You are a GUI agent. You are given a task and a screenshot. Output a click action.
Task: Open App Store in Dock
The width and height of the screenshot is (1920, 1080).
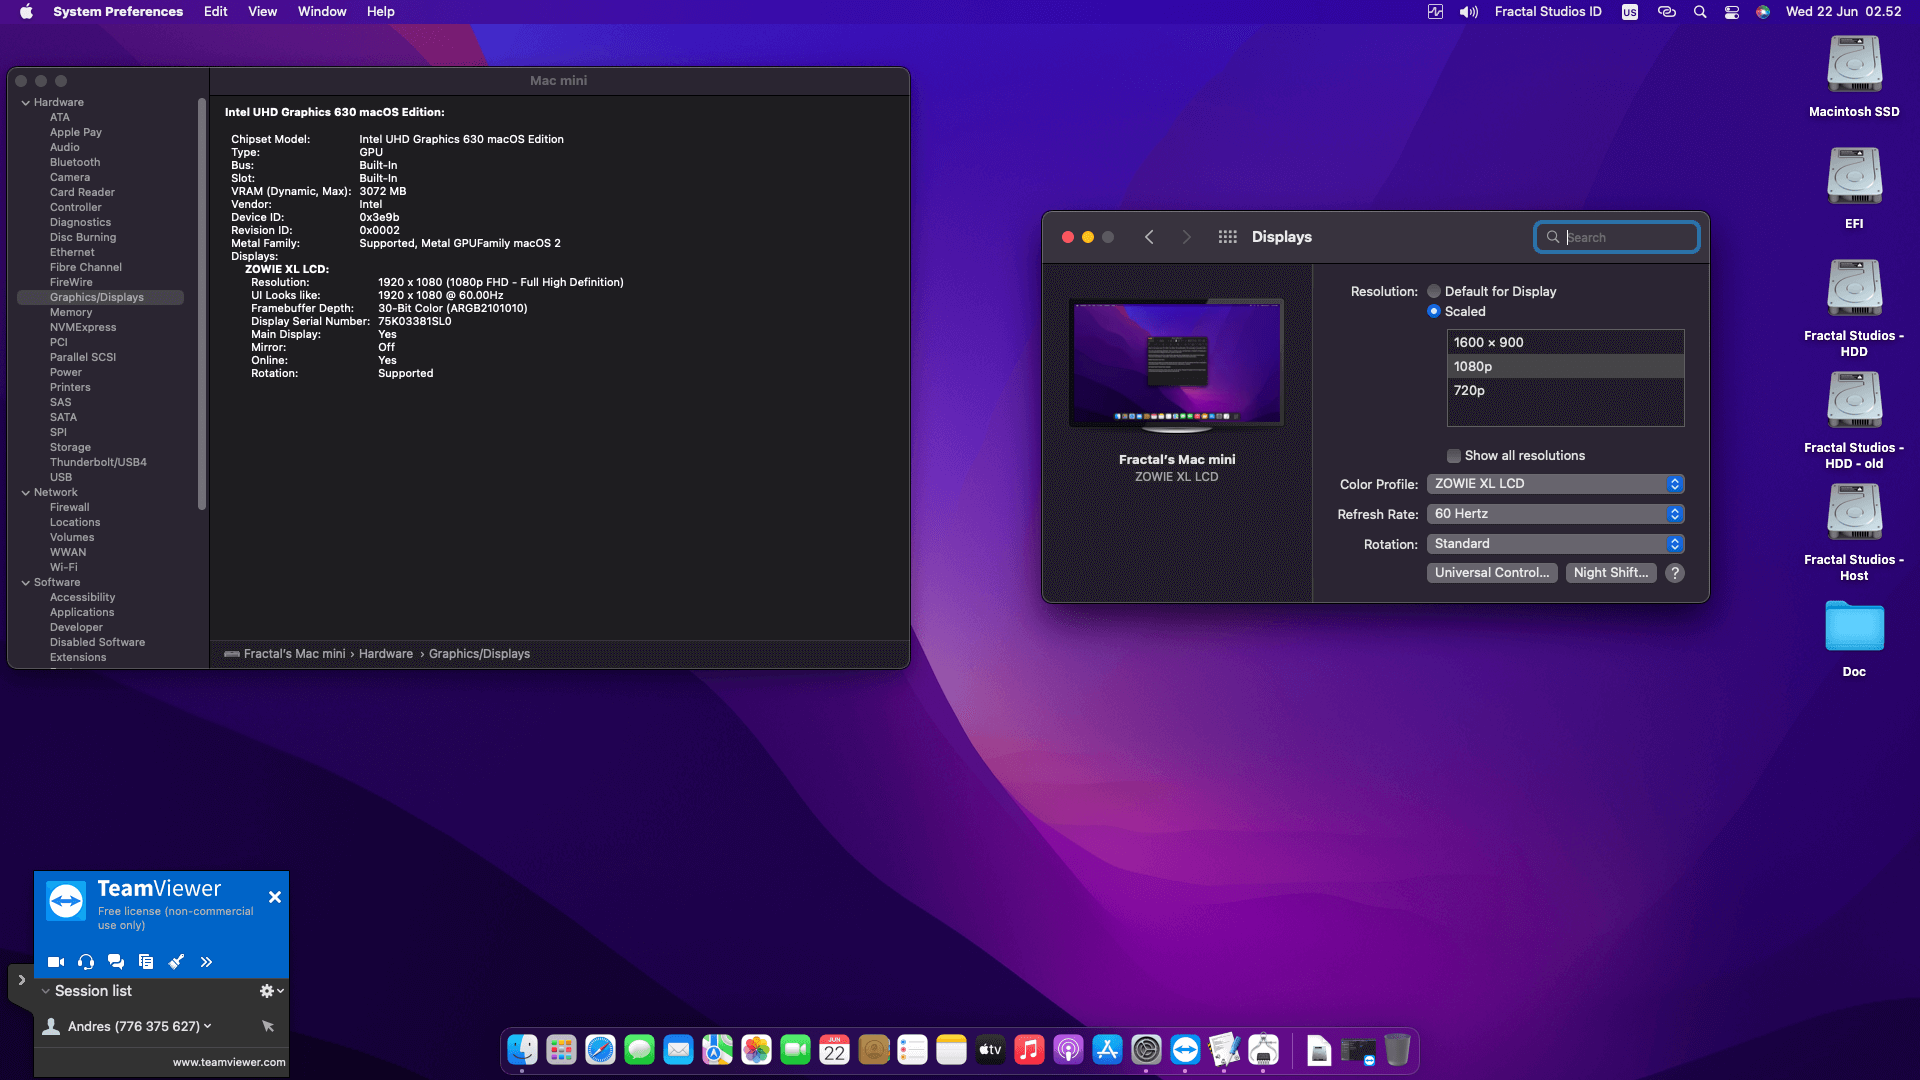tap(1107, 1049)
